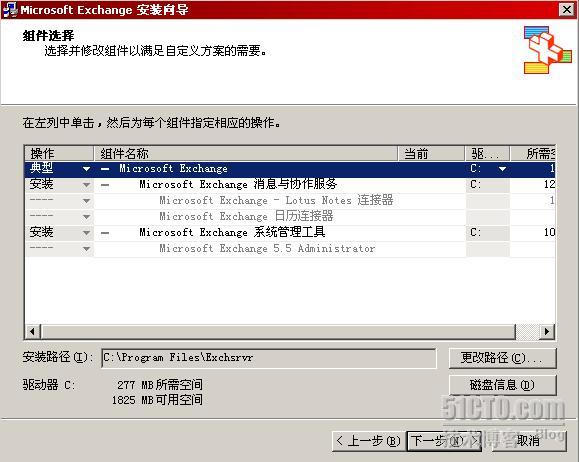Collapse the Microsoft Exchange root node

coord(105,169)
